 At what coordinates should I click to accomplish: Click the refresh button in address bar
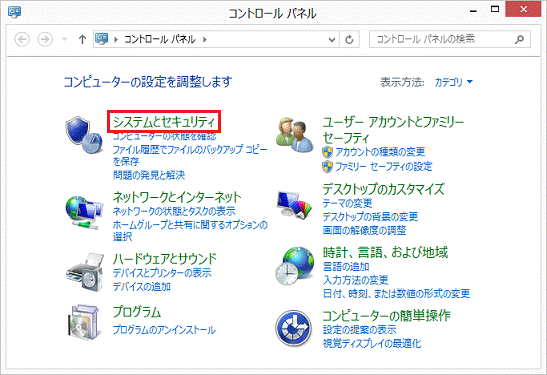click(x=349, y=39)
